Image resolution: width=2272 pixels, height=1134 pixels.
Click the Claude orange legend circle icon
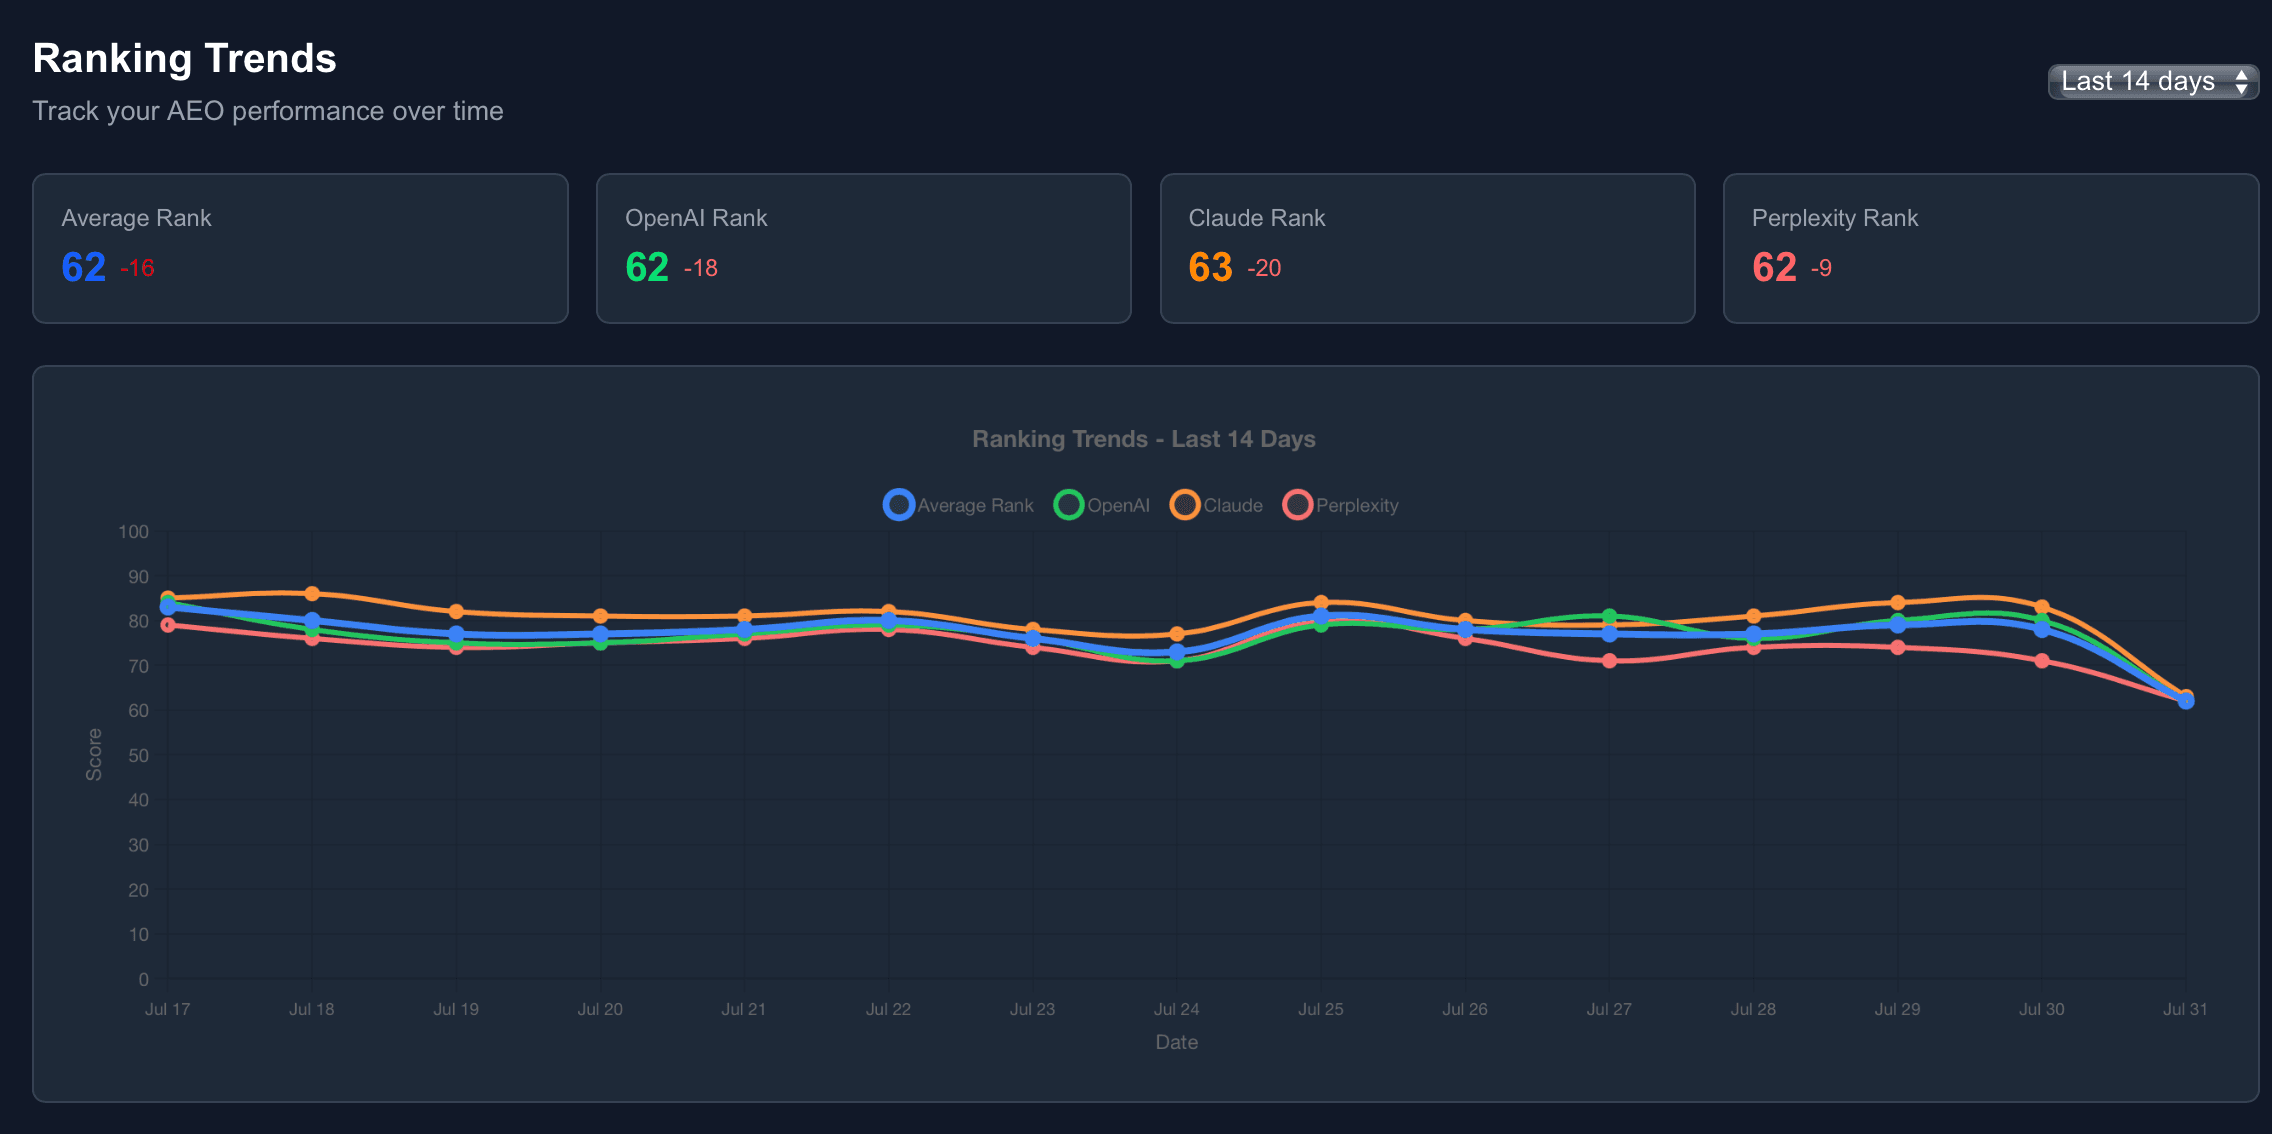pyautogui.click(x=1187, y=505)
